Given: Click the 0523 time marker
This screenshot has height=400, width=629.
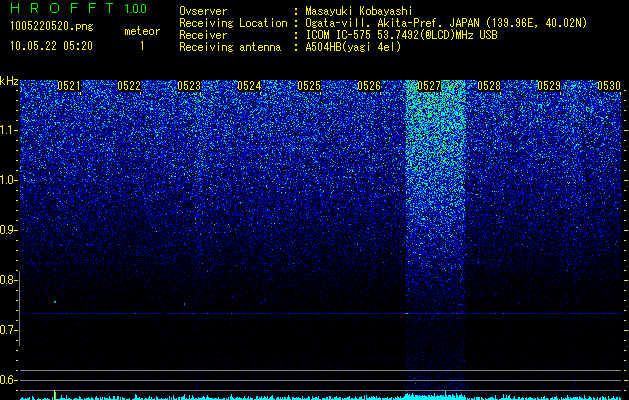Looking at the screenshot, I should click(x=189, y=86).
